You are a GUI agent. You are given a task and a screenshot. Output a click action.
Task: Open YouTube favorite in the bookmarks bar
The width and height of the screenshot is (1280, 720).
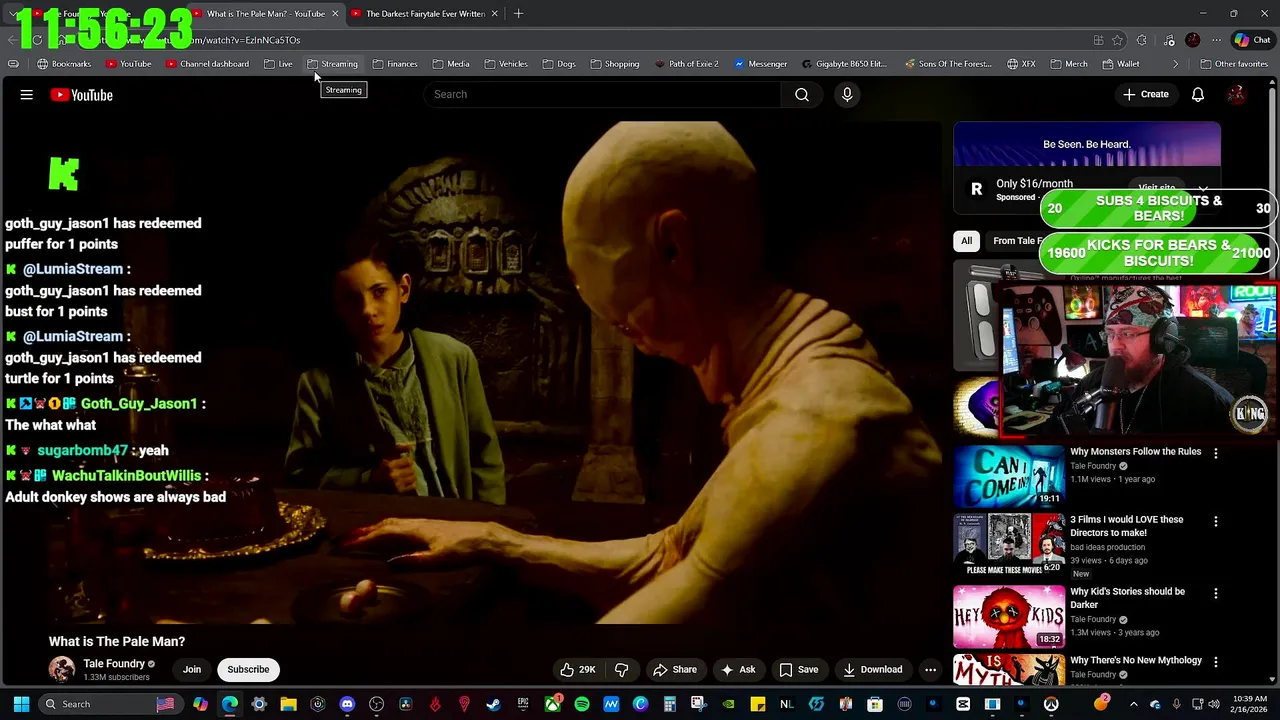coord(129,64)
